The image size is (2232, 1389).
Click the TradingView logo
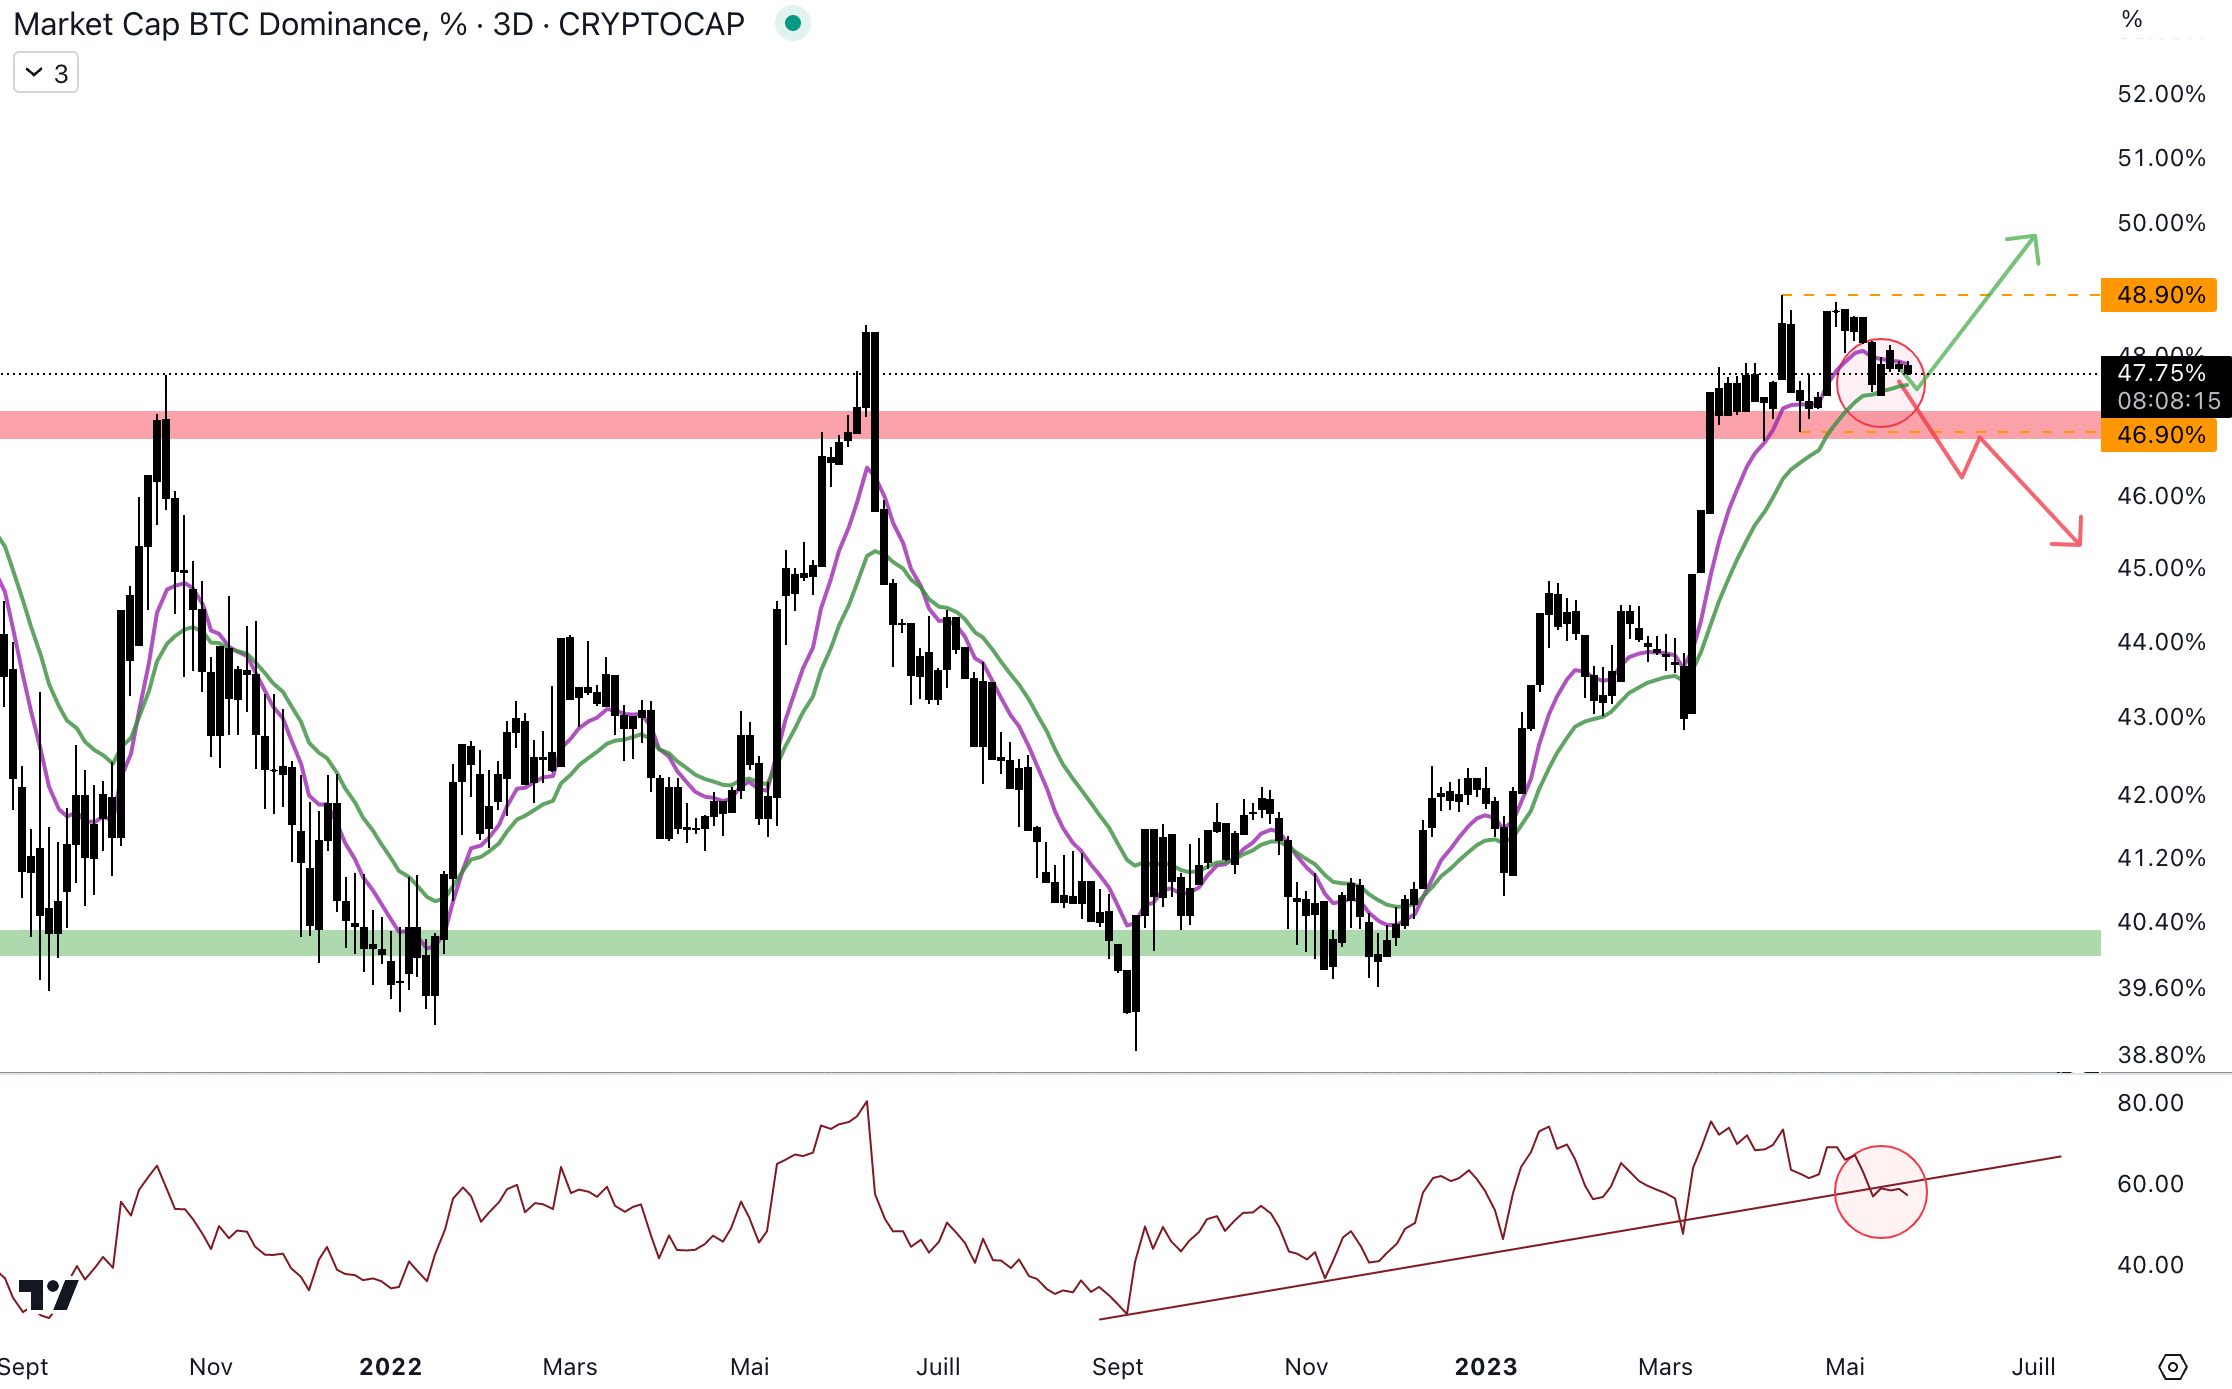pyautogui.click(x=47, y=1295)
